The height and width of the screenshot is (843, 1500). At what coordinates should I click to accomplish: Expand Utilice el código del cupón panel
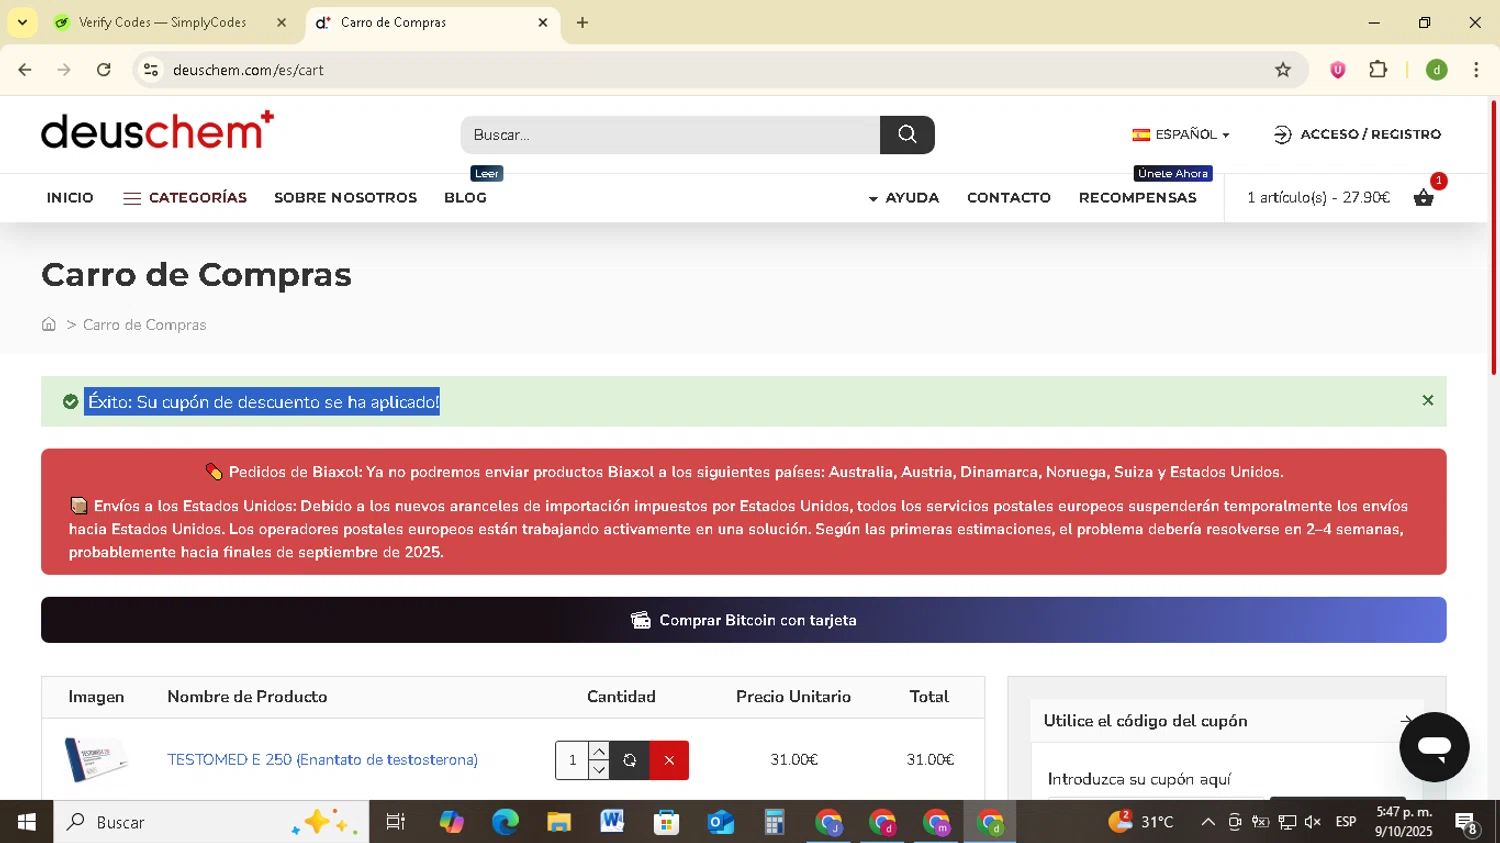1227,721
